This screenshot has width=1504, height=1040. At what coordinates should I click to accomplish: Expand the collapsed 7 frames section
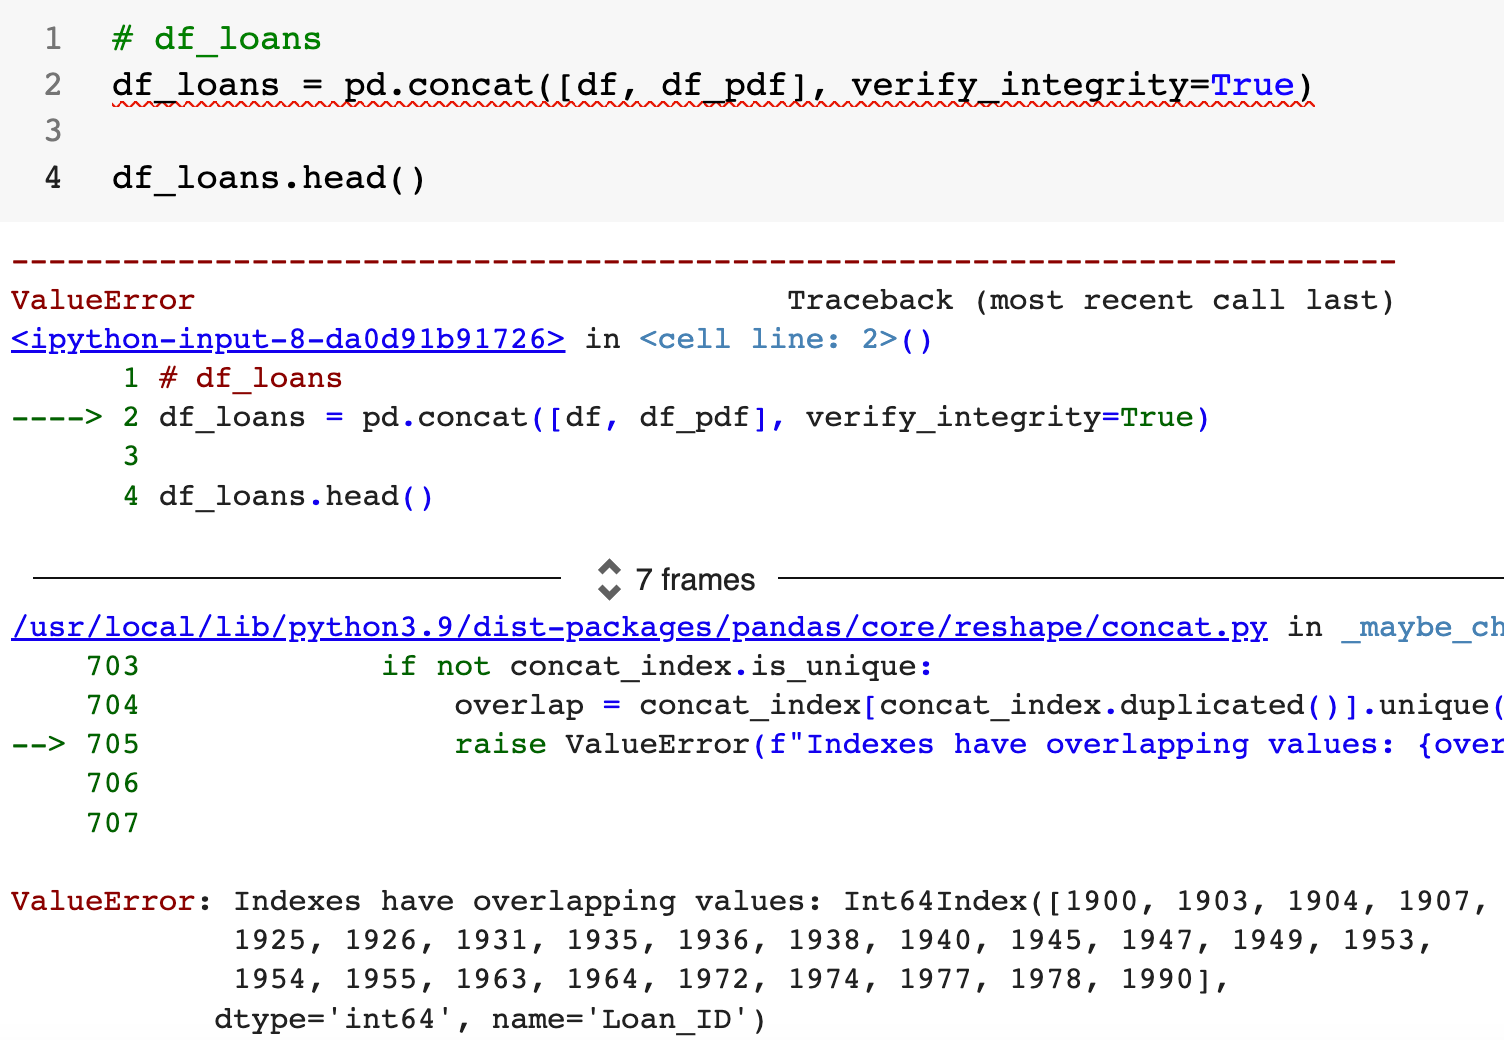(676, 579)
